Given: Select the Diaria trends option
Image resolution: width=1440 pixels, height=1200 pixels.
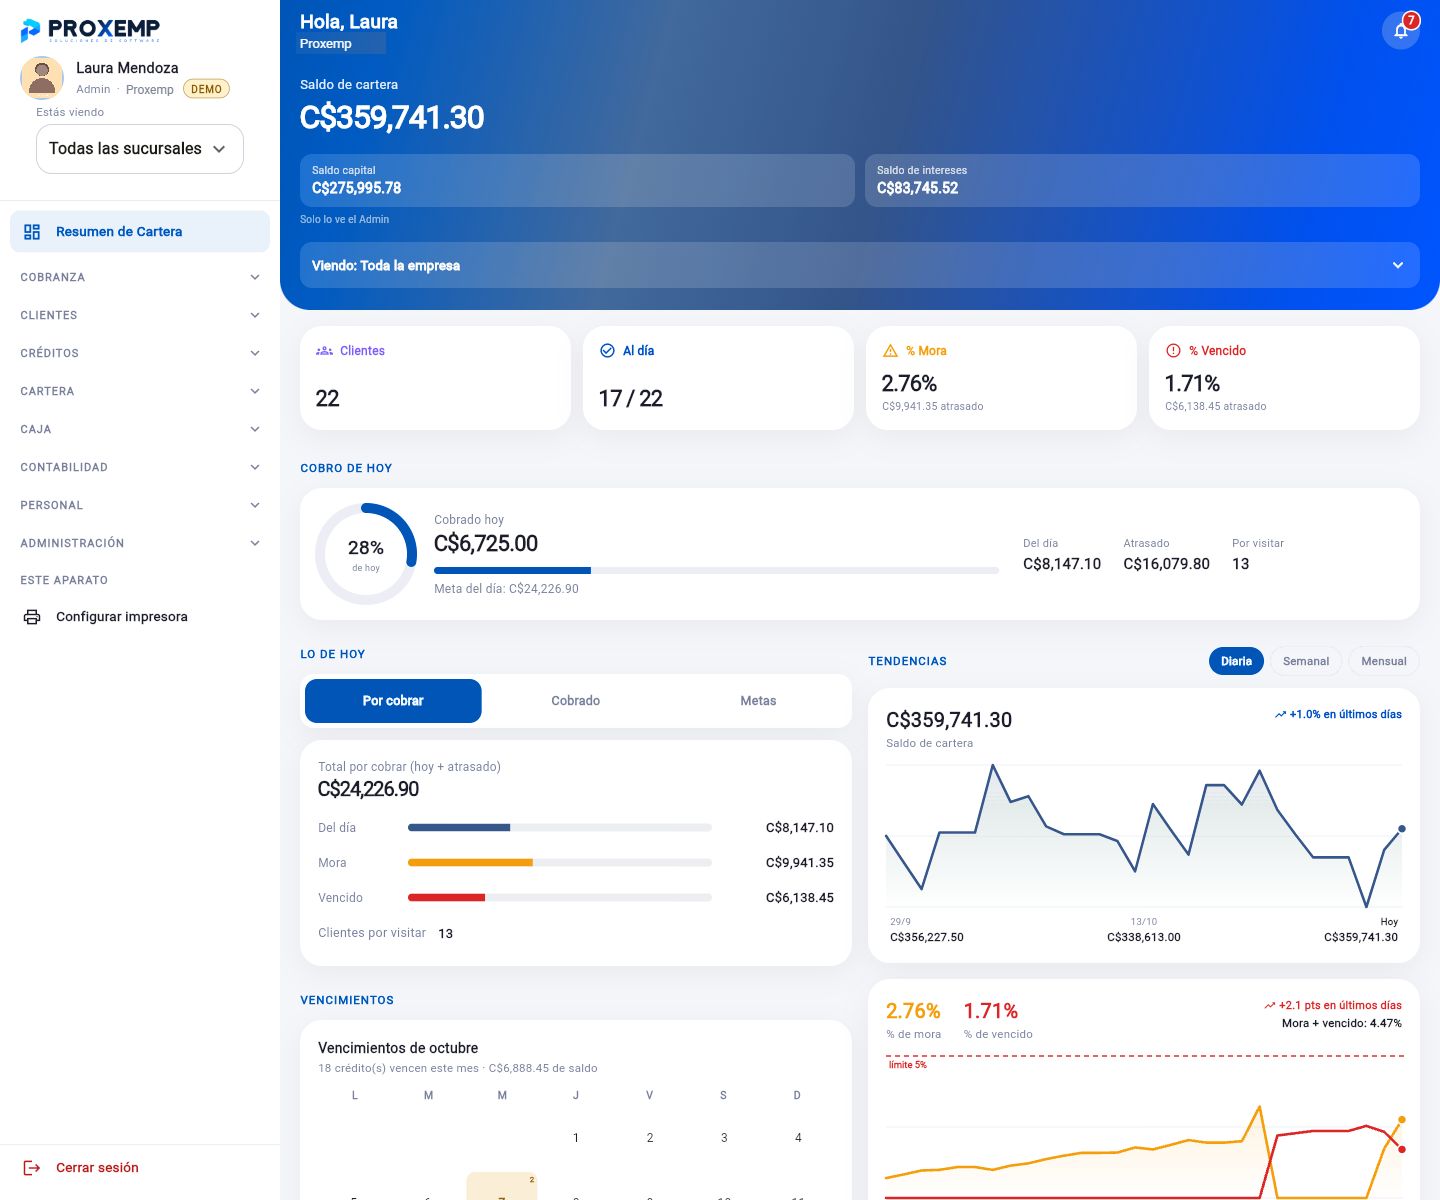Looking at the screenshot, I should (1236, 661).
